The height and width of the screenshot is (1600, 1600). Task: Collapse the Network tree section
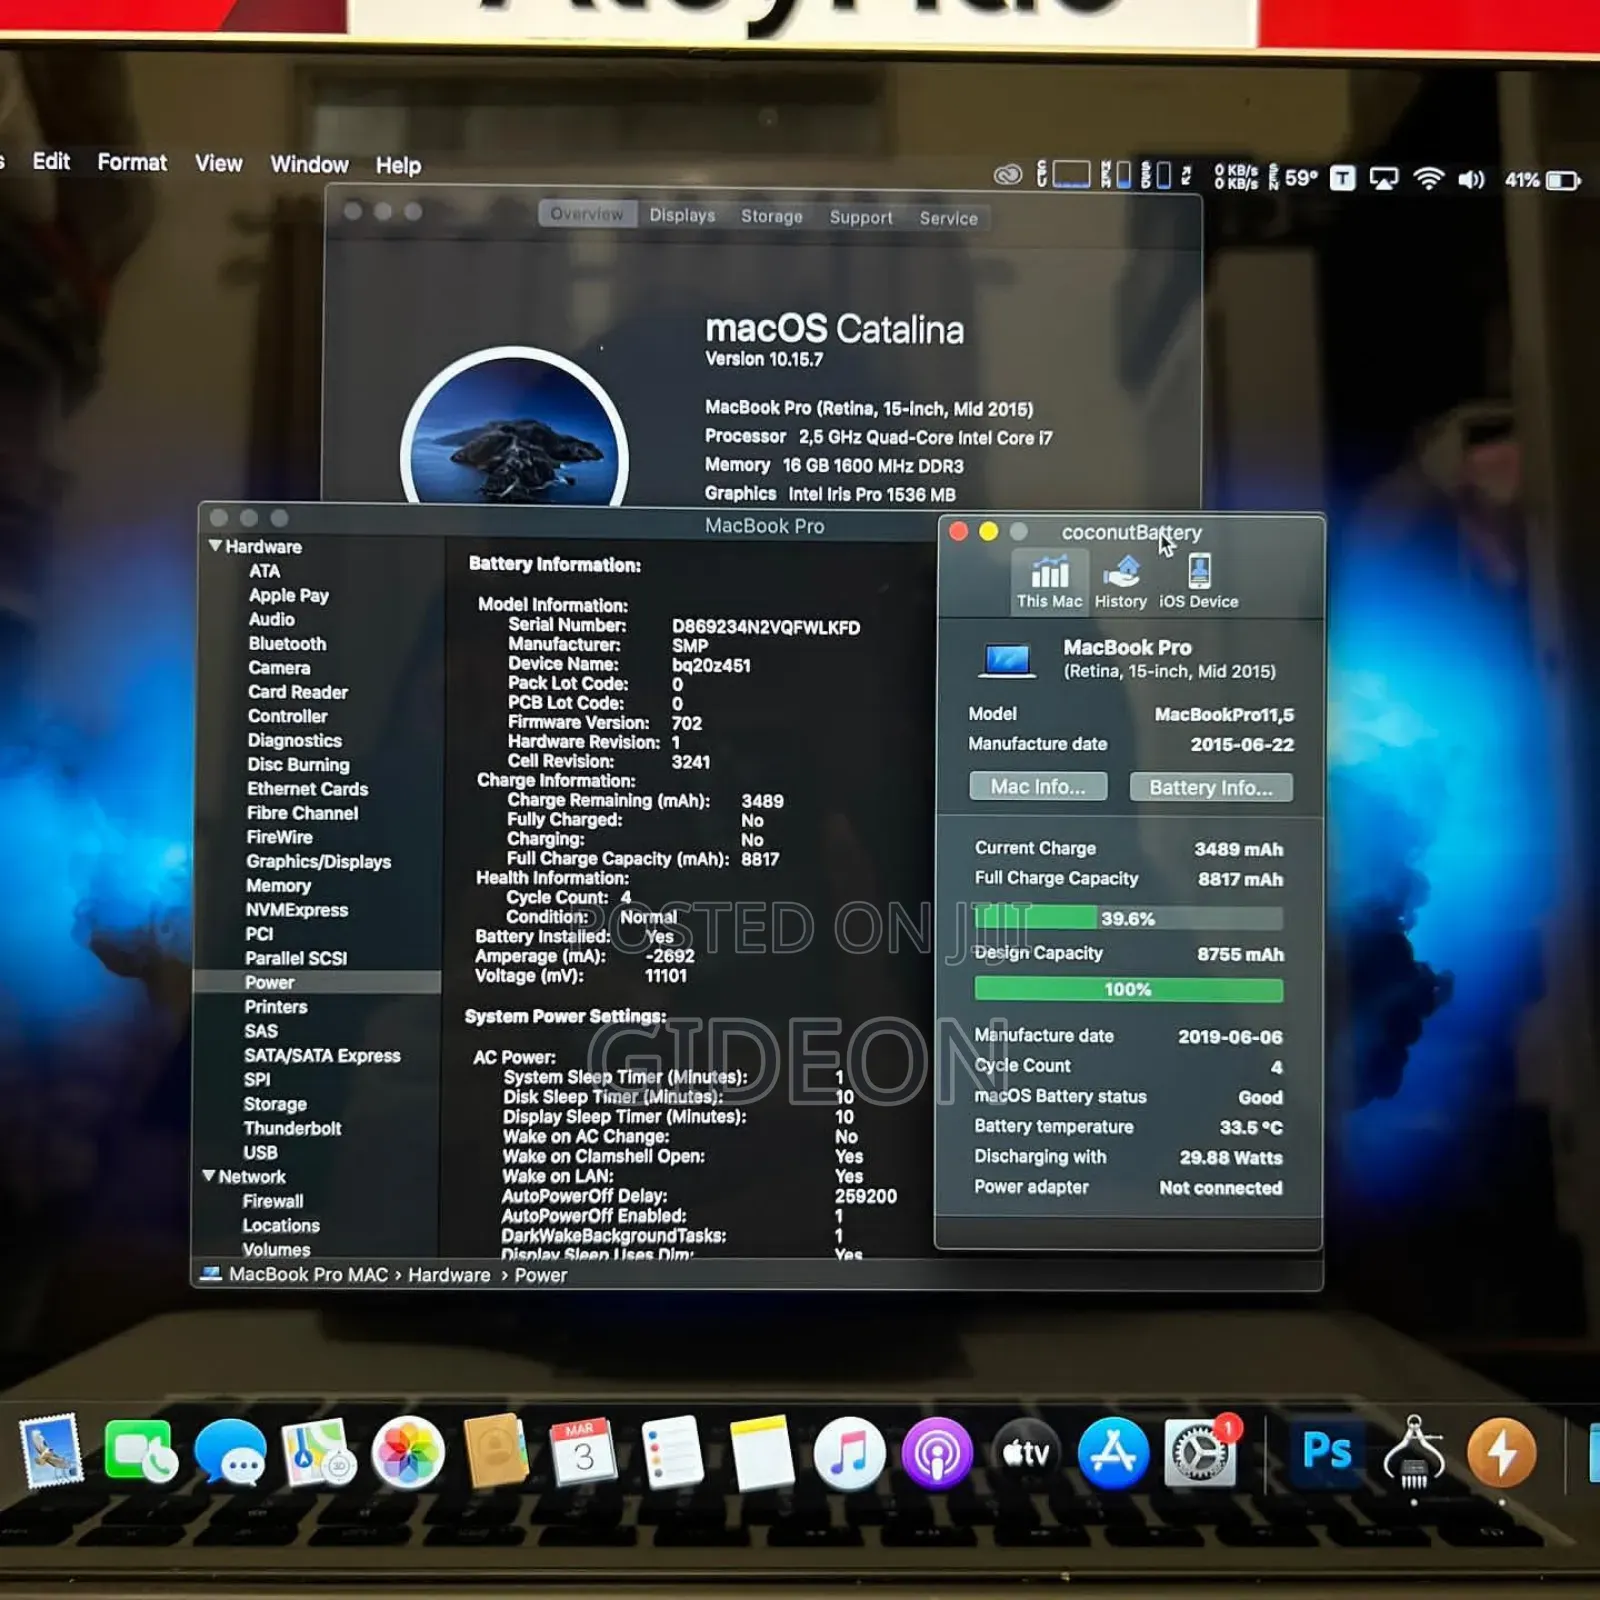(x=209, y=1176)
